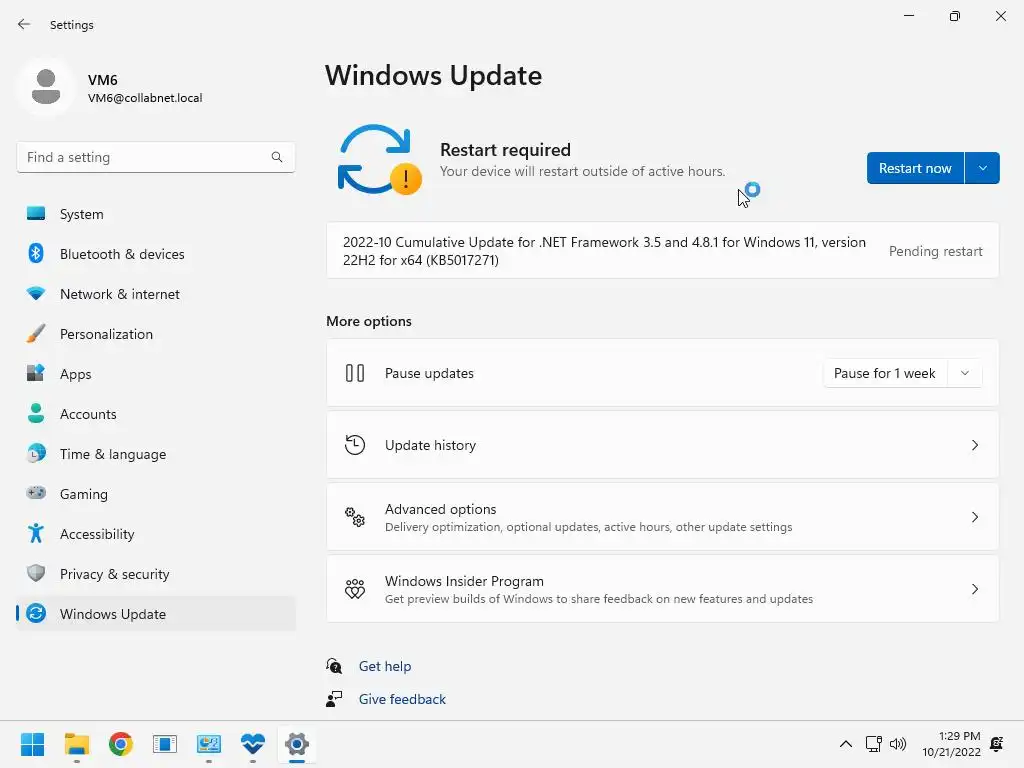1024x768 pixels.
Task: Click the restart required sync warning icon
Action: 379,160
